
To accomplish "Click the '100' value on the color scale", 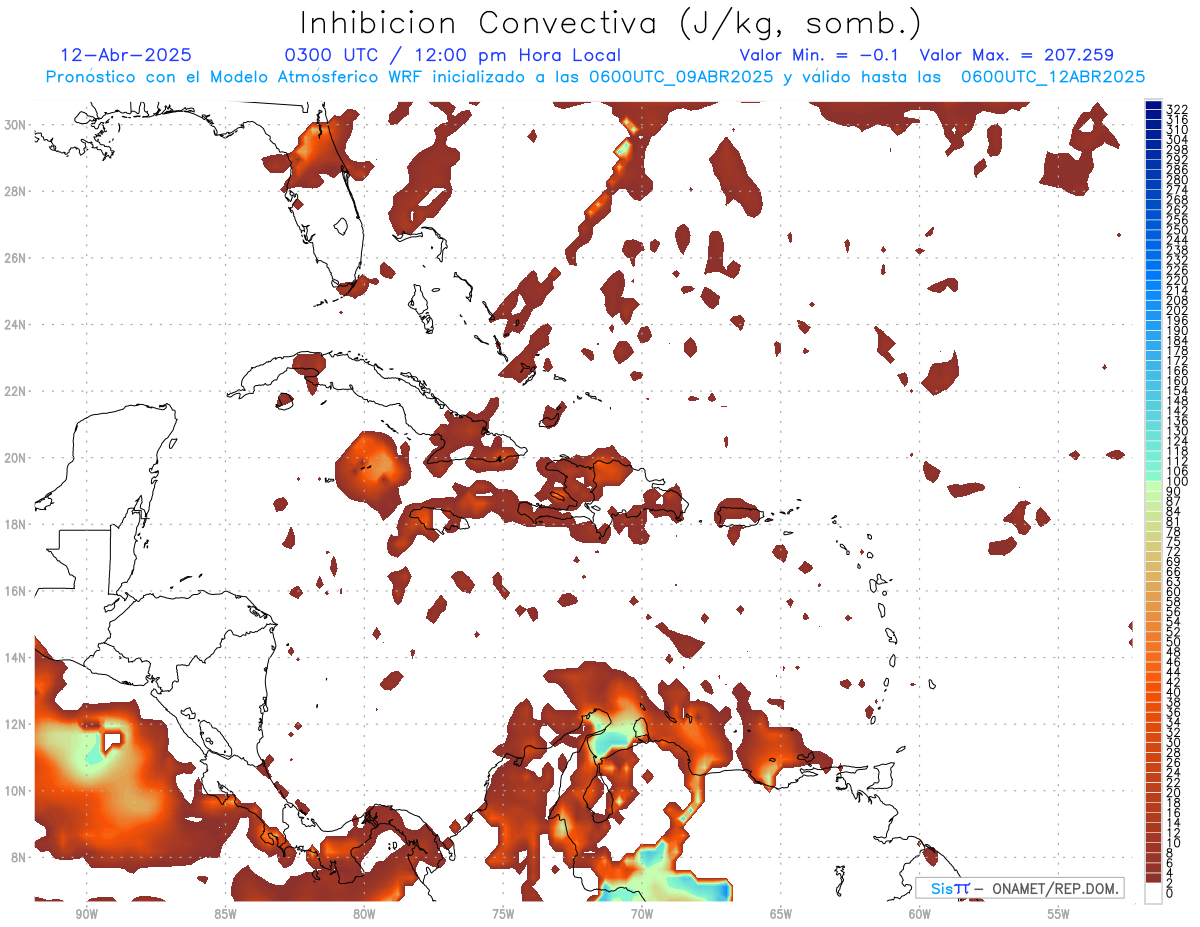I will pos(1177,481).
